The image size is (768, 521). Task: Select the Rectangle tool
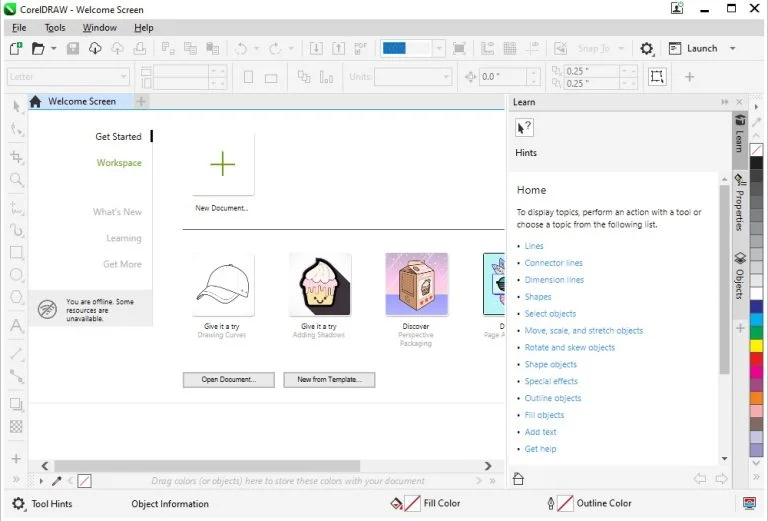click(16, 253)
